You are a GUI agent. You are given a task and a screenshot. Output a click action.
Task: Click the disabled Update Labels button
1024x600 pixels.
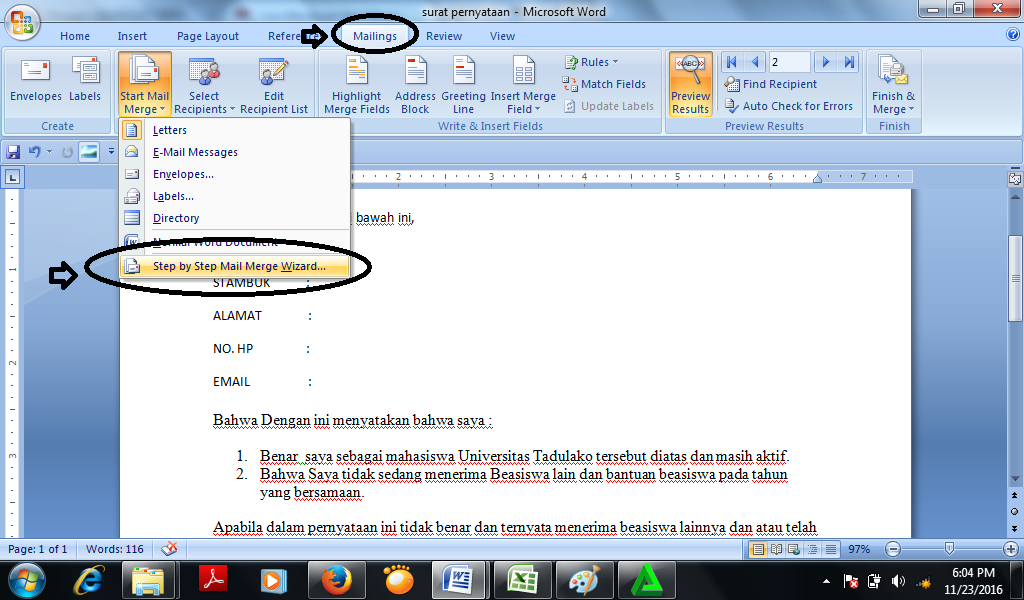click(x=609, y=106)
